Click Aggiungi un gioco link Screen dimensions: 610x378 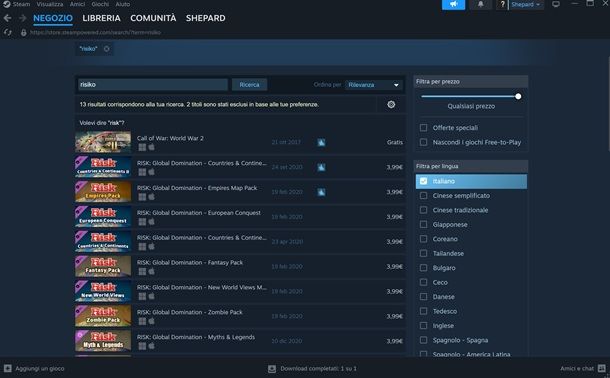pyautogui.click(x=40, y=368)
